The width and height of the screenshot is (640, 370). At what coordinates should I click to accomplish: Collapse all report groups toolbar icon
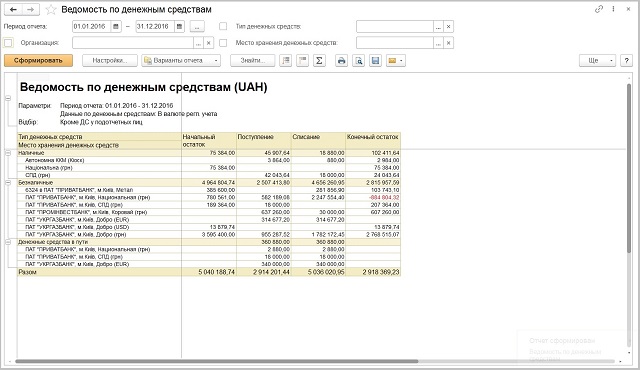[x=302, y=61]
